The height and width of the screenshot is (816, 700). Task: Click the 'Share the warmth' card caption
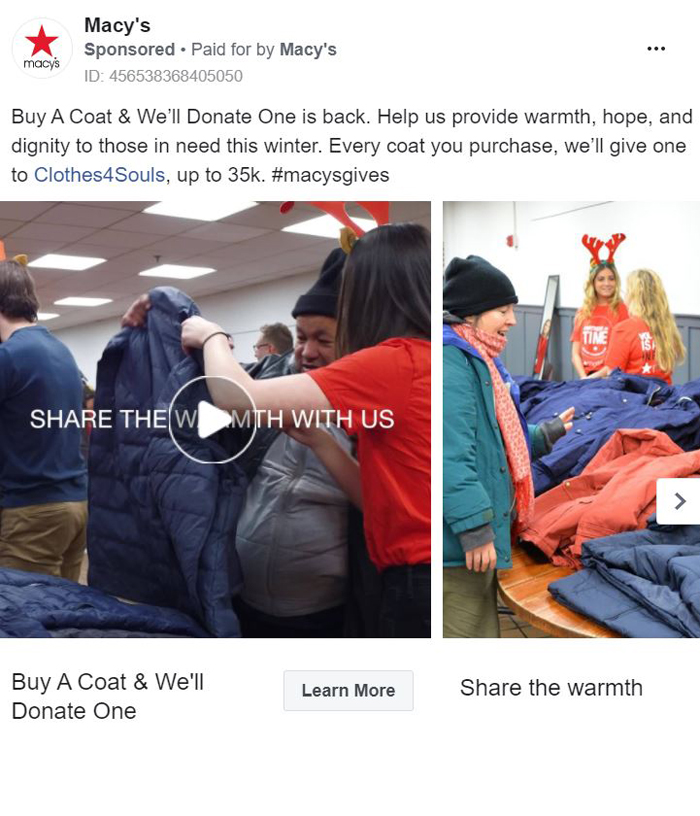(551, 687)
